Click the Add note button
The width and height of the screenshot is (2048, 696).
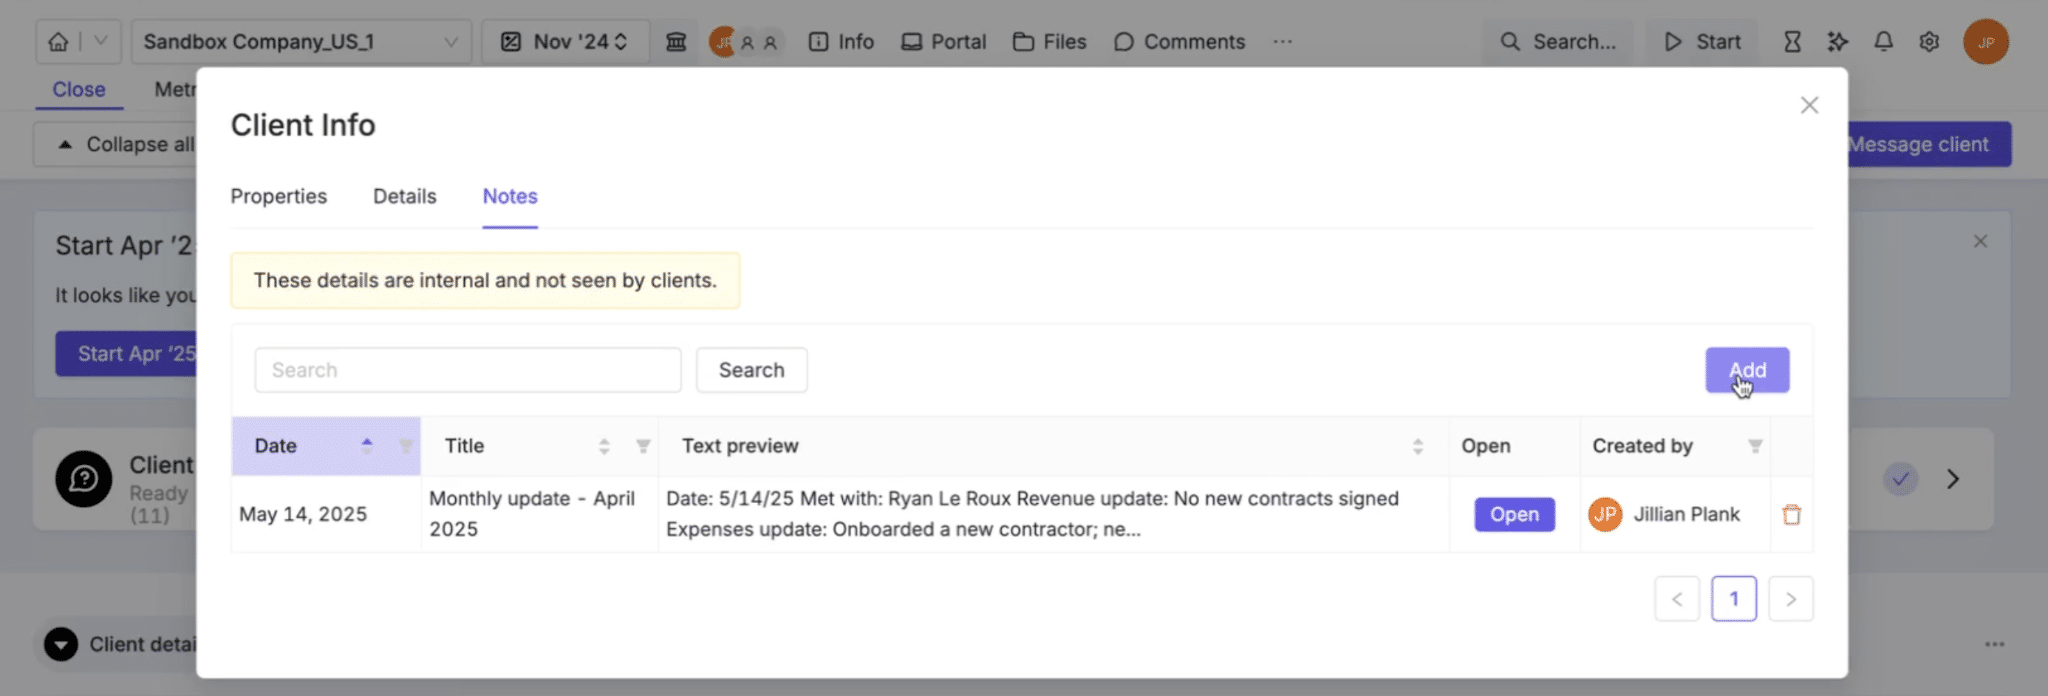(x=1747, y=370)
